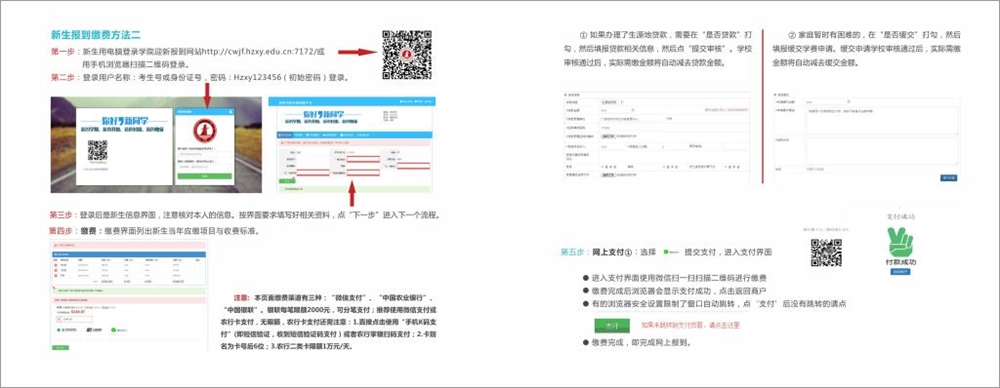
Task: Click the payment amount input in fee screenshot
Action: pos(75,319)
